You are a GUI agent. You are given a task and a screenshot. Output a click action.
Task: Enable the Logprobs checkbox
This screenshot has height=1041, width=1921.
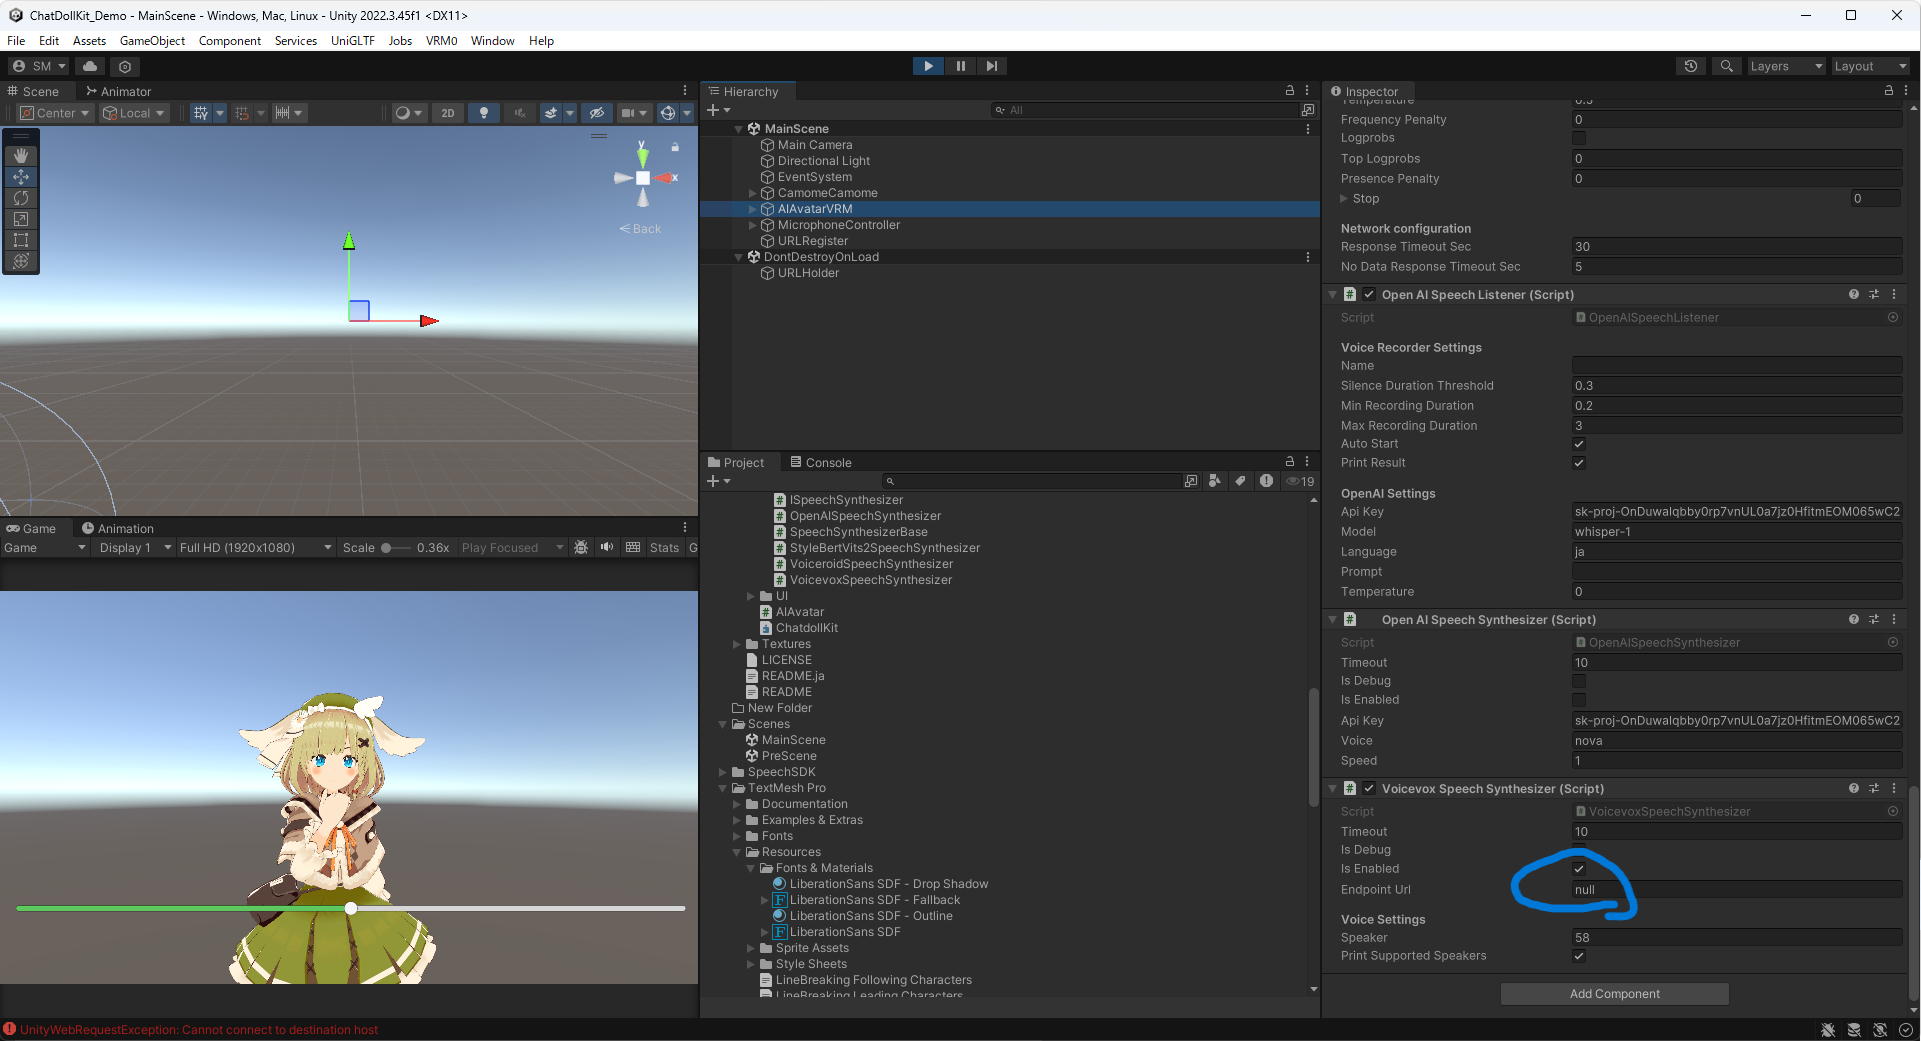pyautogui.click(x=1579, y=138)
